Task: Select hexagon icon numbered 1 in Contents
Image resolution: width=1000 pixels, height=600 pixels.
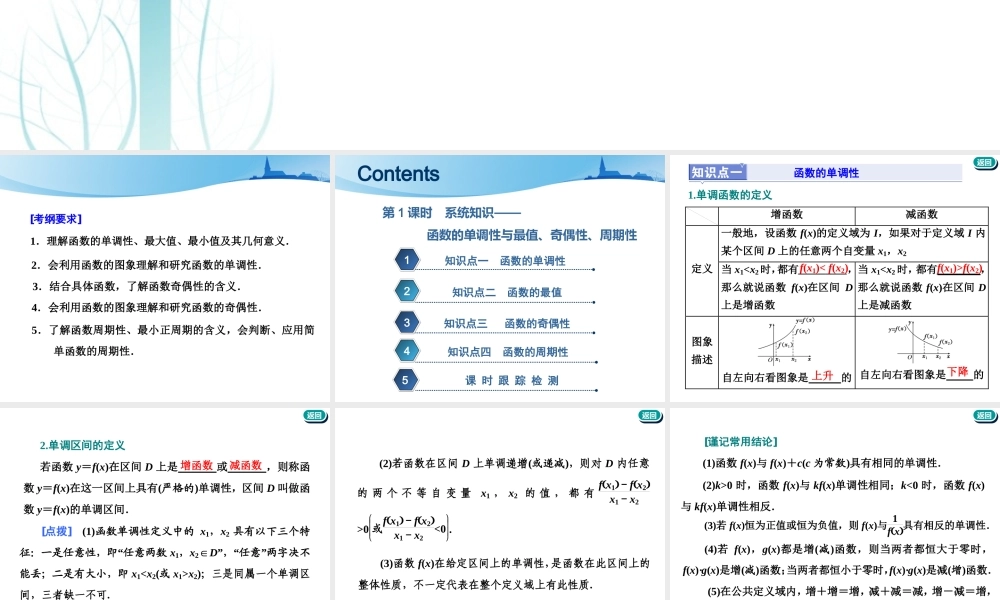Action: [x=407, y=260]
